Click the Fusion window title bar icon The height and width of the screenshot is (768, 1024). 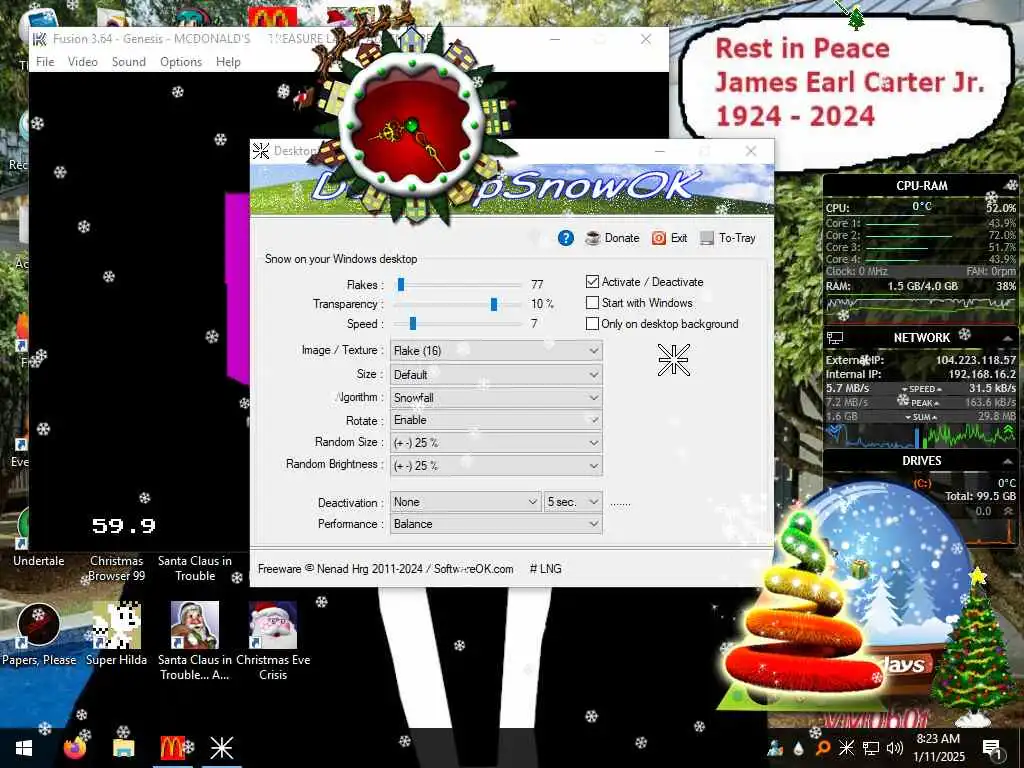pyautogui.click(x=40, y=39)
